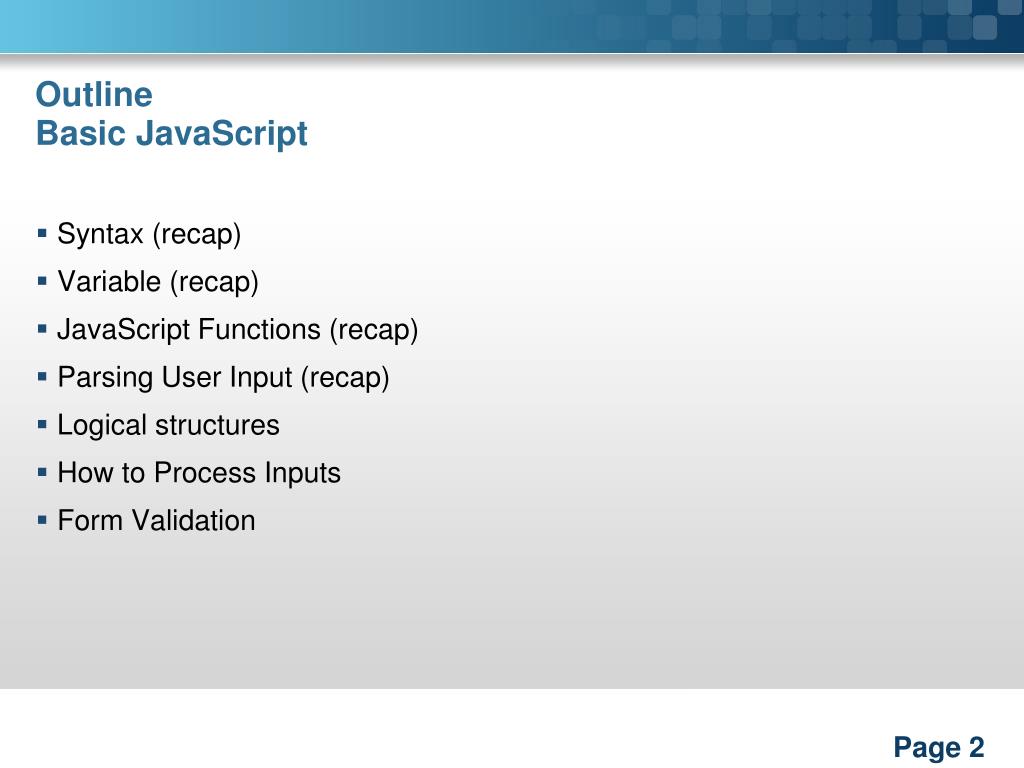Click the Page 2 label

(938, 747)
